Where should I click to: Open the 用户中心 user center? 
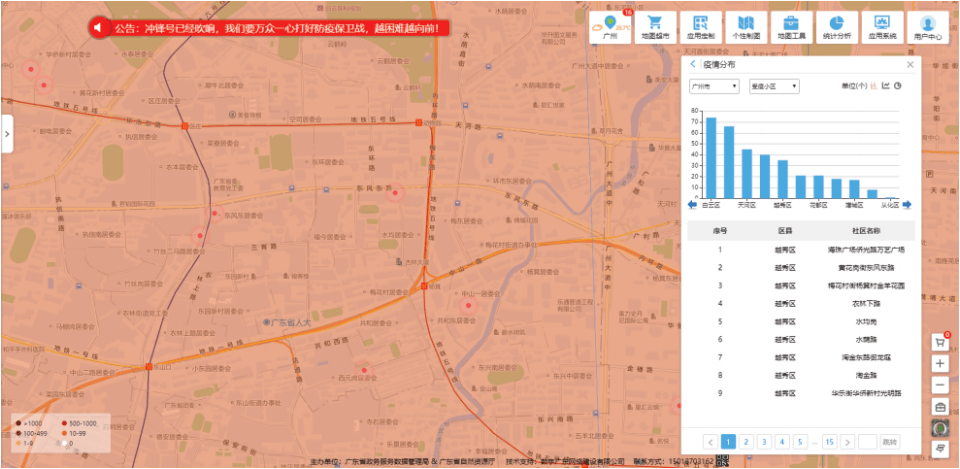point(927,27)
